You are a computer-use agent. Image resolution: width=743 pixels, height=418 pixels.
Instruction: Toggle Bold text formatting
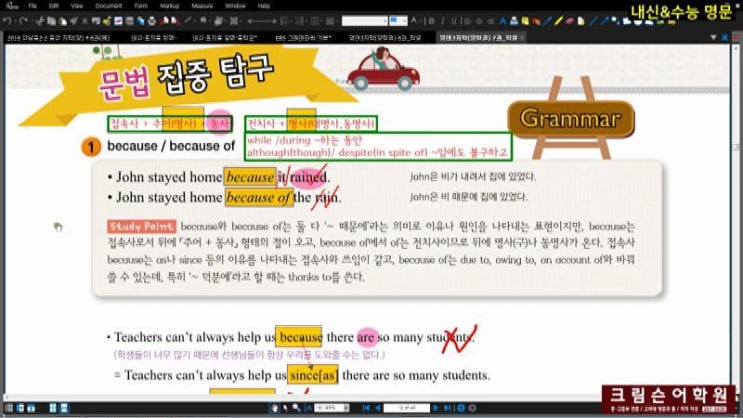(432, 21)
